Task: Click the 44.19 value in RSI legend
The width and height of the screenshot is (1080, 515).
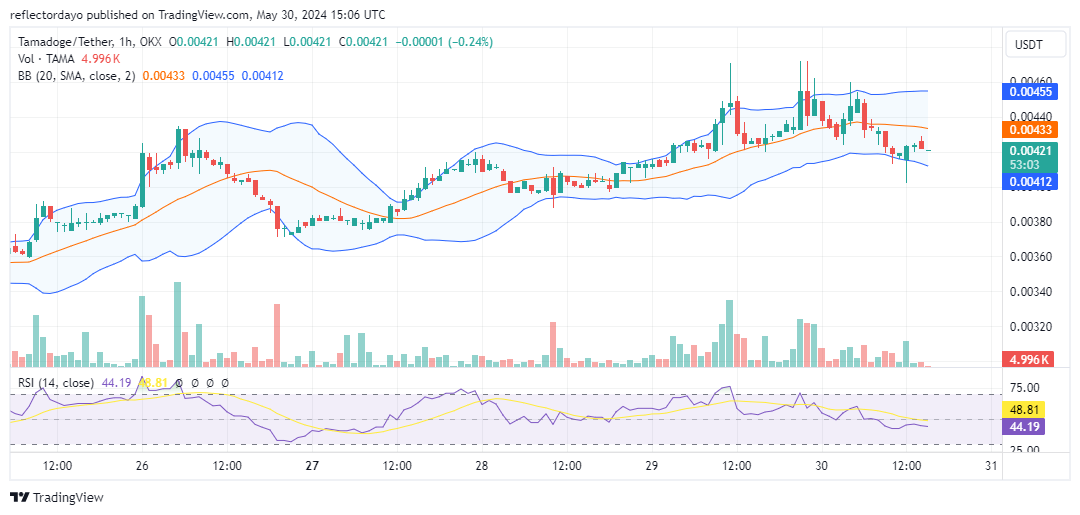Action: (x=116, y=383)
